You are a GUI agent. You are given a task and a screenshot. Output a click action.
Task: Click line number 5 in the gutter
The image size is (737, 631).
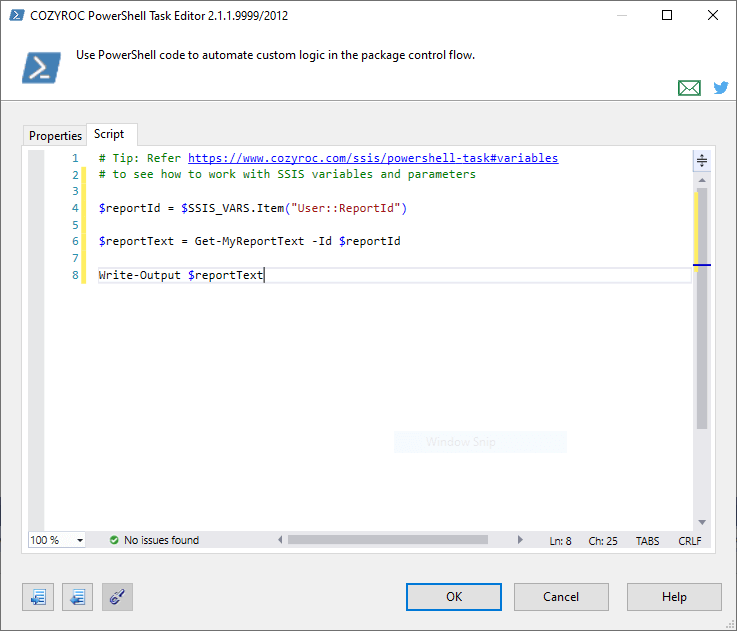[75, 225]
